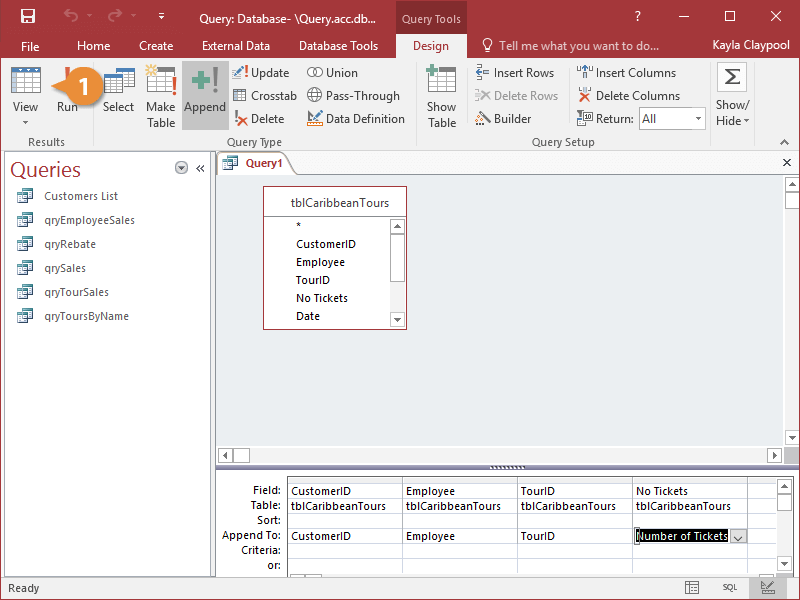The height and width of the screenshot is (600, 800).
Task: Switch to Datasheet view from status bar
Action: pos(691,587)
